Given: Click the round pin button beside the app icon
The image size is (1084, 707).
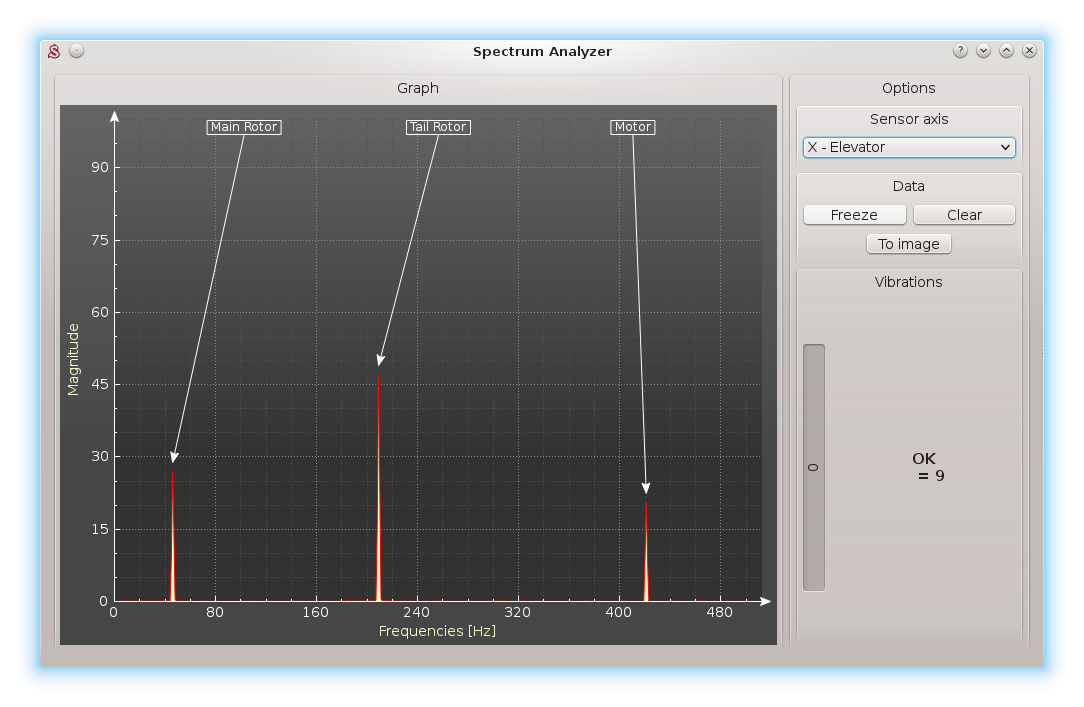Looking at the screenshot, I should pyautogui.click(x=77, y=51).
